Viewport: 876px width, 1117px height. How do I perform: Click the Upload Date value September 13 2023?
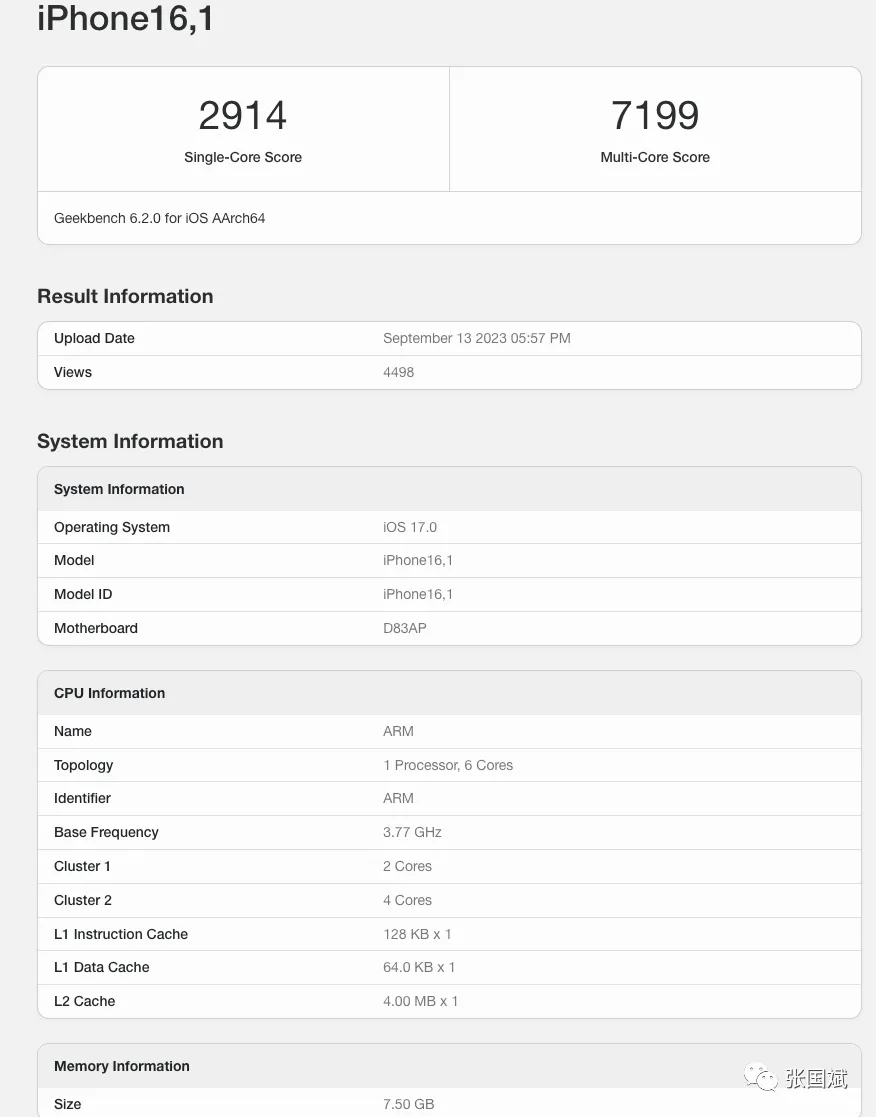pos(476,338)
